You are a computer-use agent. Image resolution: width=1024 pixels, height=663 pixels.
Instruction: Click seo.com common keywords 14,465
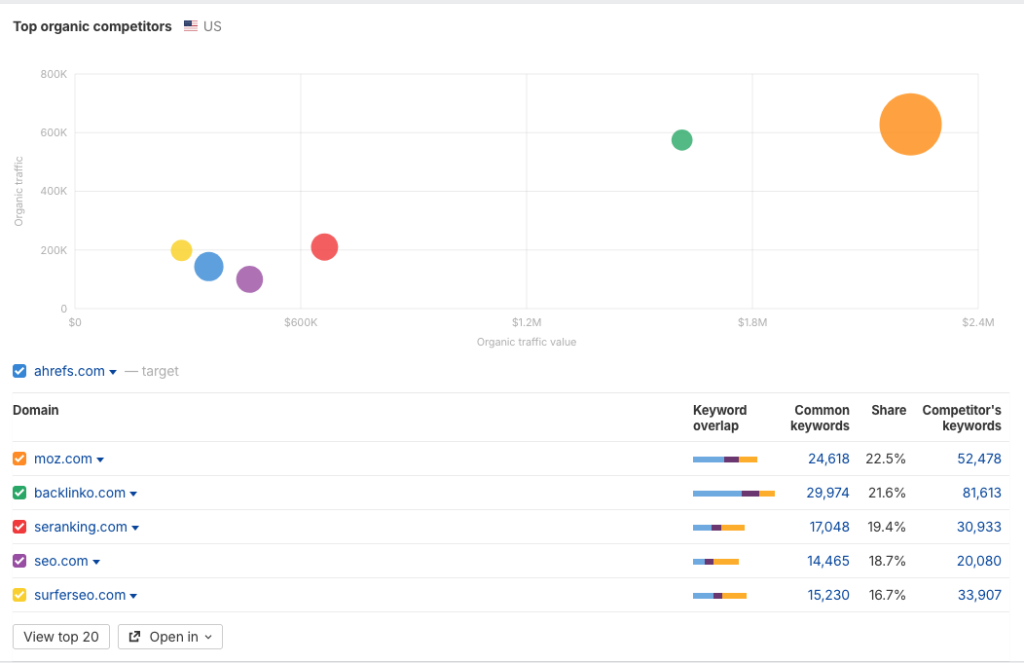click(x=828, y=560)
